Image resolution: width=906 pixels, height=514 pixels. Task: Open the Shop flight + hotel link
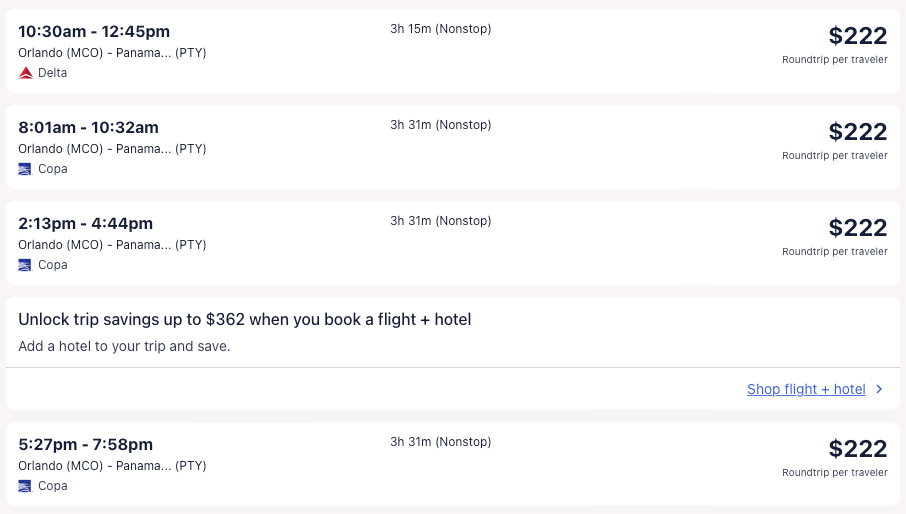click(805, 390)
